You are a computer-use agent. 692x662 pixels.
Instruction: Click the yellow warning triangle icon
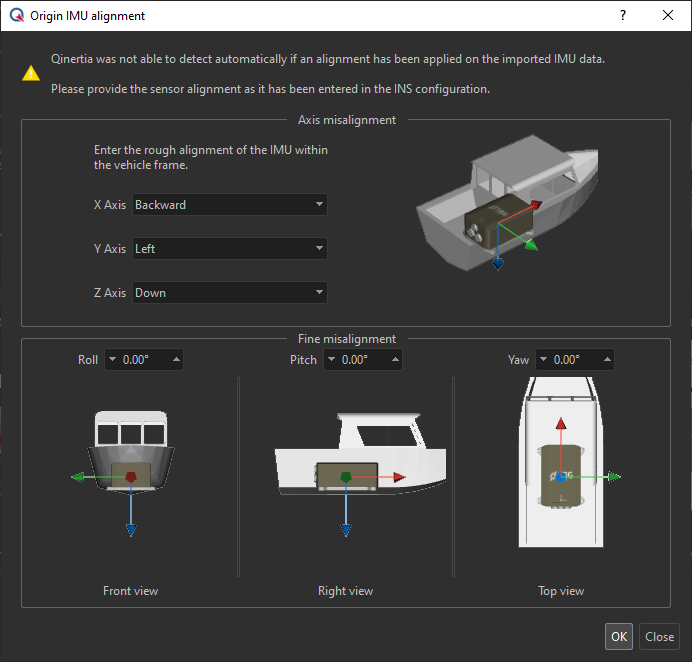[x=33, y=73]
